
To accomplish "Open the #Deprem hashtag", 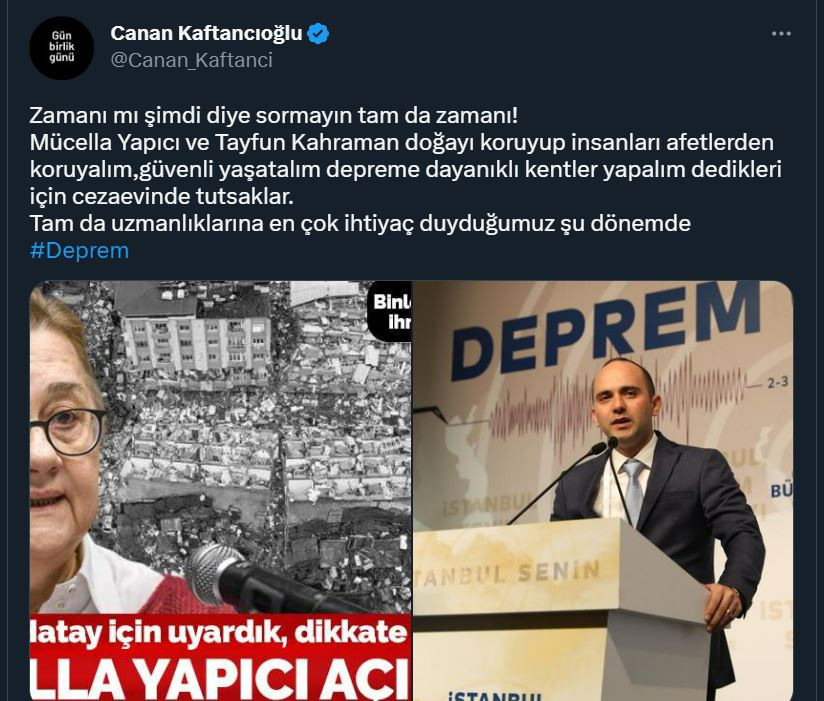I will pyautogui.click(x=79, y=251).
